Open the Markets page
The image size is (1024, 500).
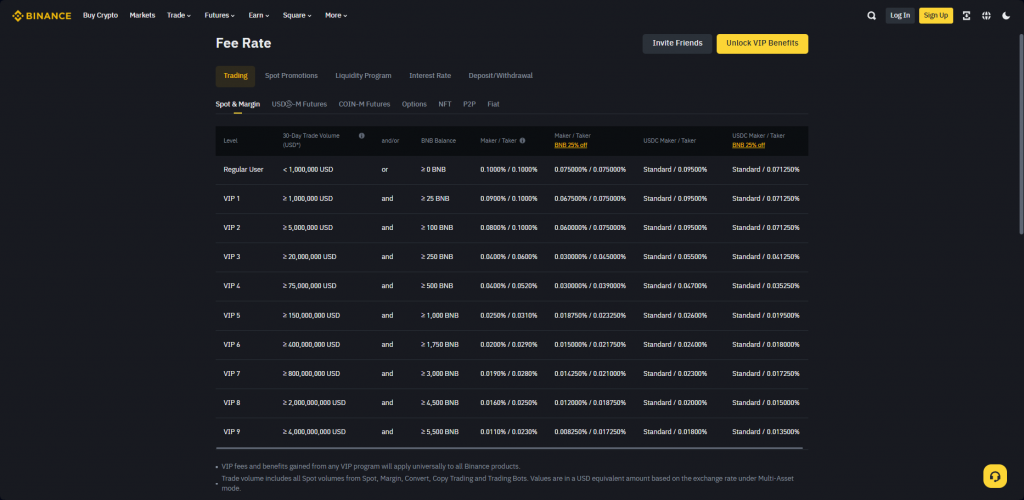[x=142, y=16]
